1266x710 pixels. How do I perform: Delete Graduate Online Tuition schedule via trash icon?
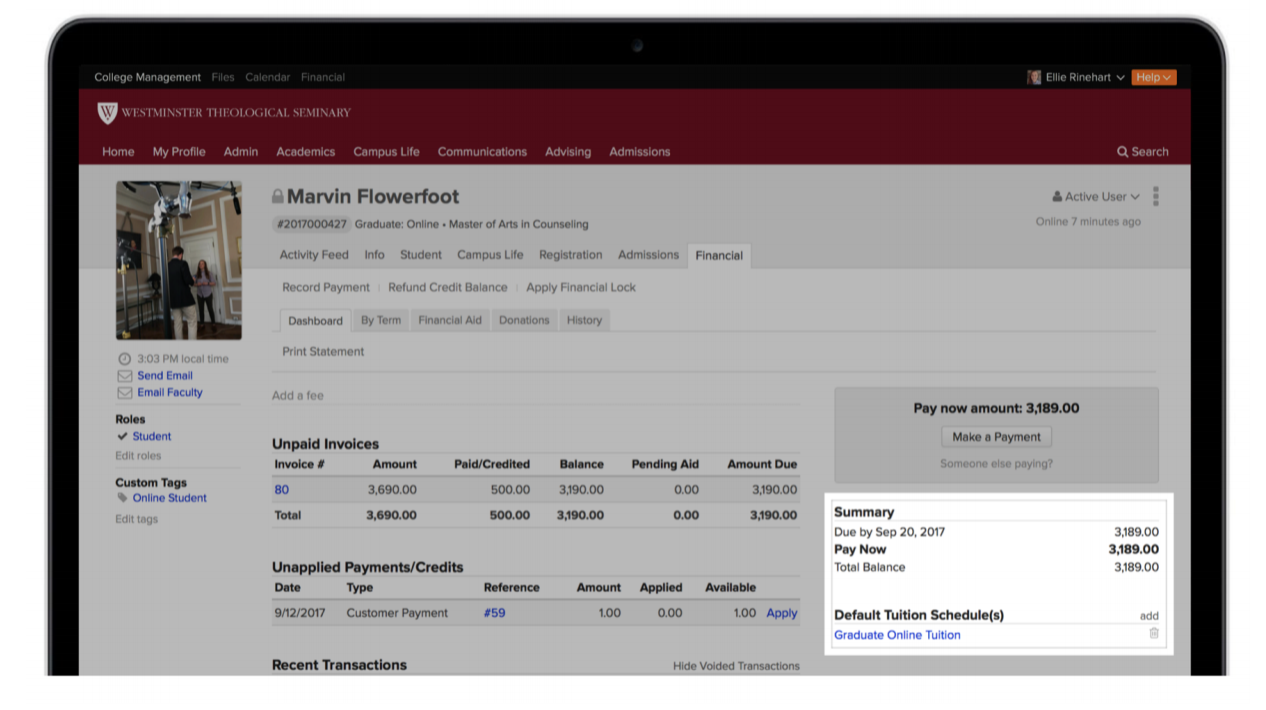[1153, 634]
